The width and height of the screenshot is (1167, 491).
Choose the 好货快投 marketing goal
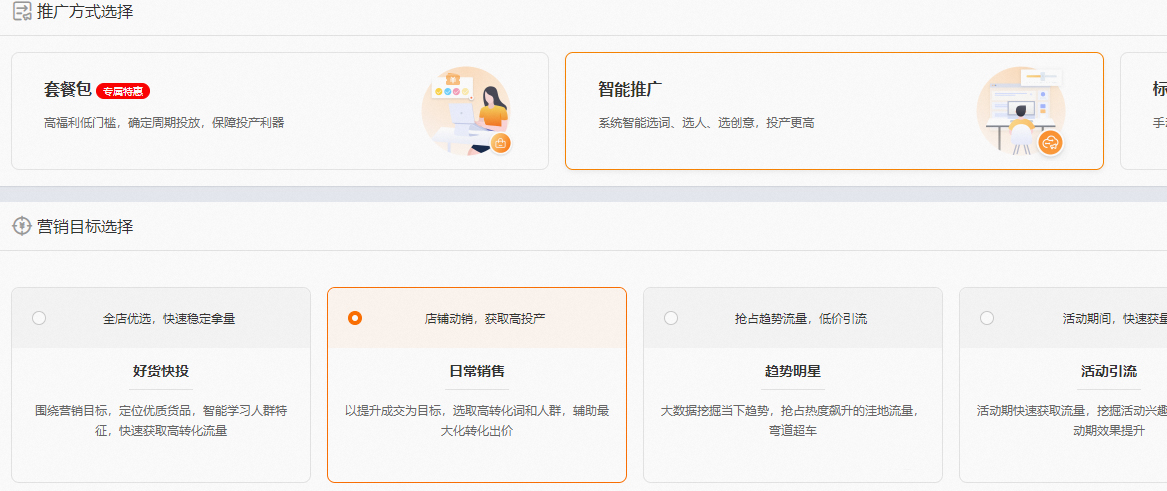[161, 385]
